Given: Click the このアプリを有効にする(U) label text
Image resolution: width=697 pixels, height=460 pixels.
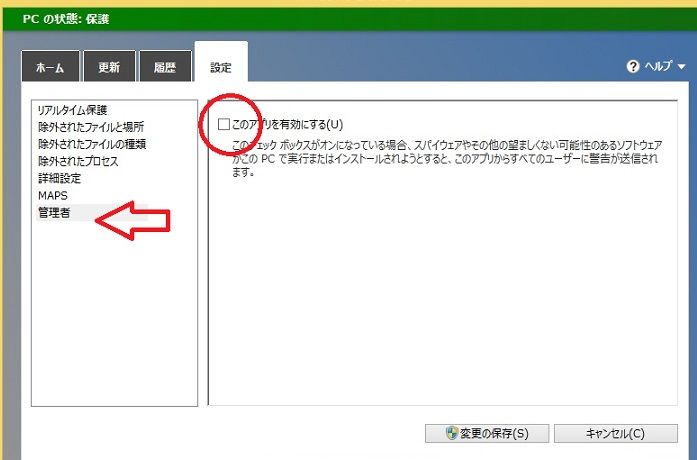Looking at the screenshot, I should 287,124.
